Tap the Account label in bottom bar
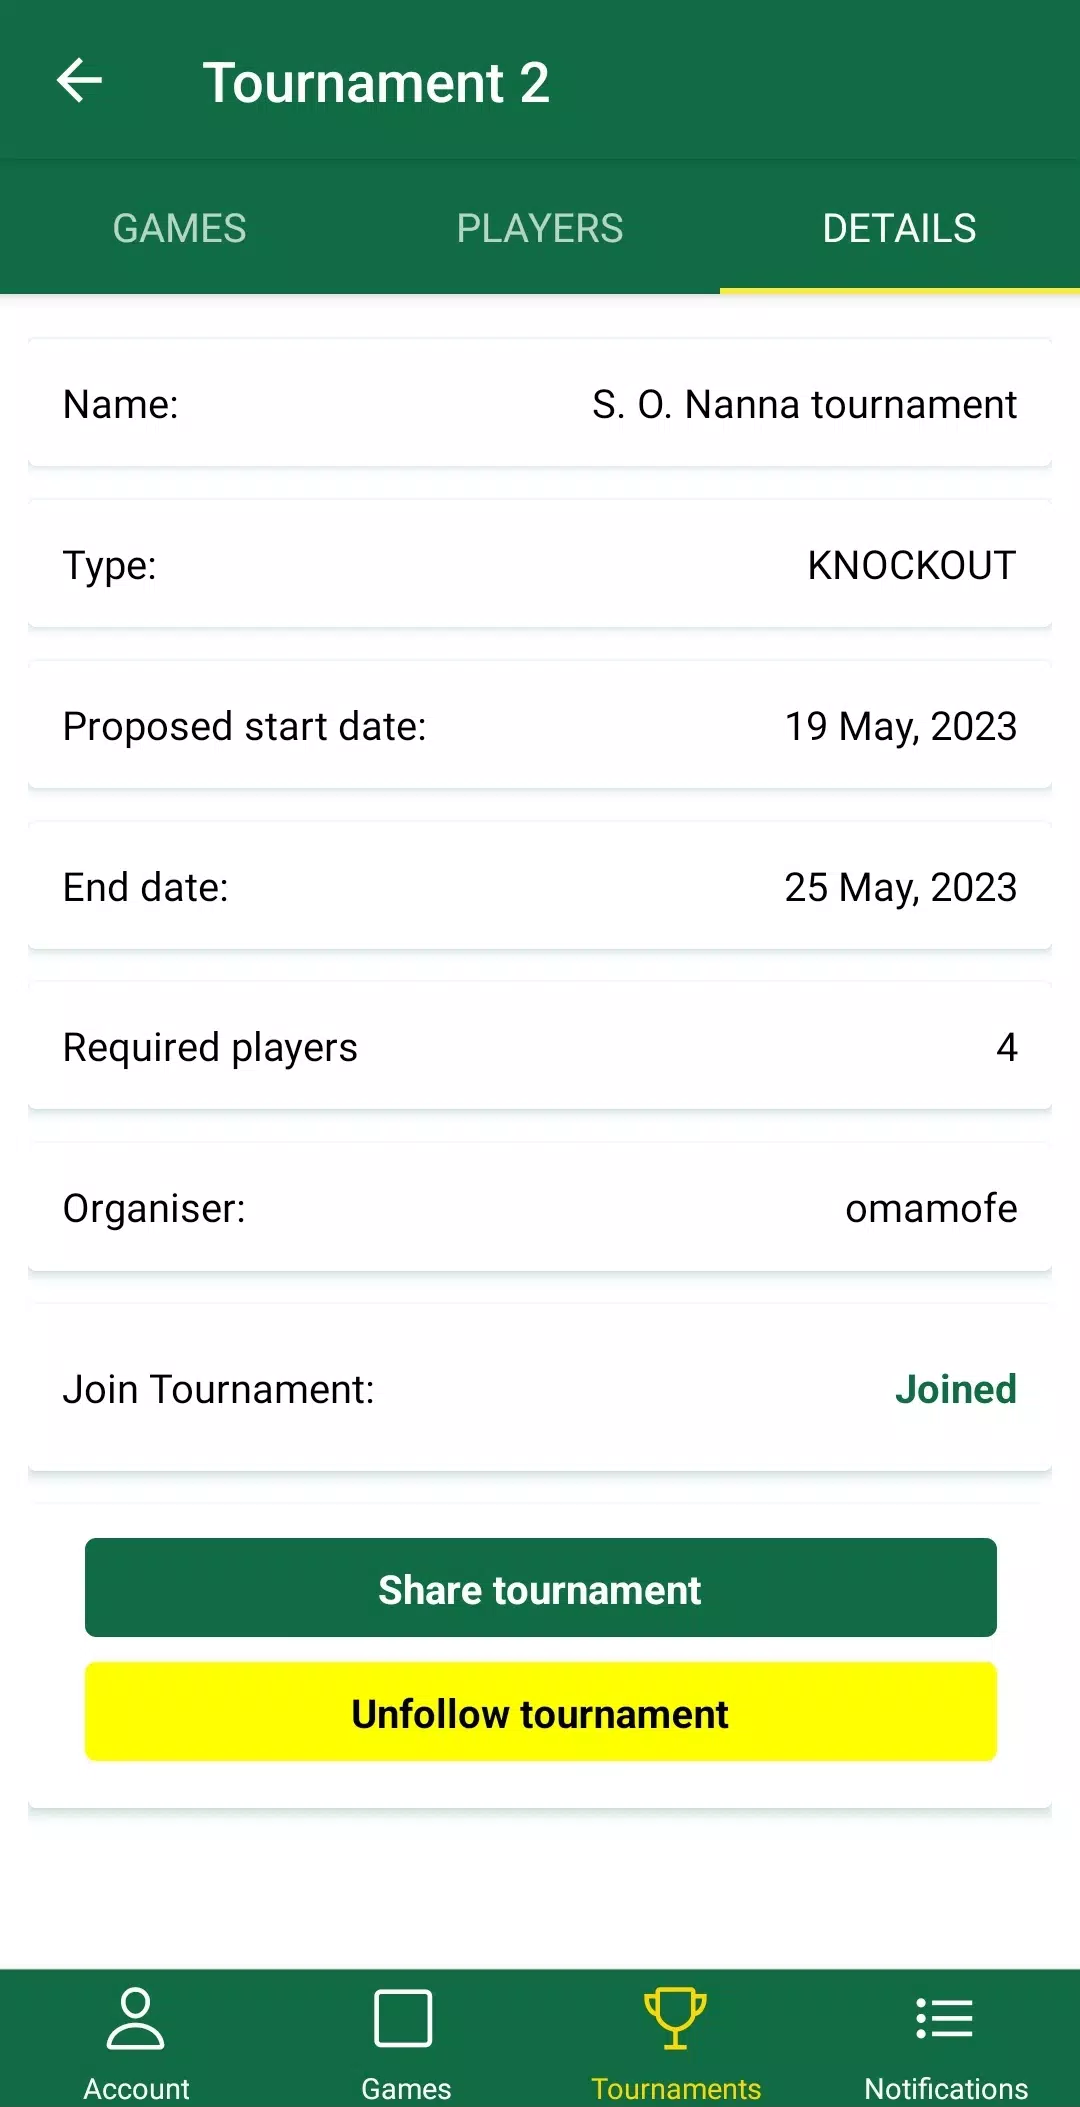The height and width of the screenshot is (2107, 1080). (x=136, y=2088)
